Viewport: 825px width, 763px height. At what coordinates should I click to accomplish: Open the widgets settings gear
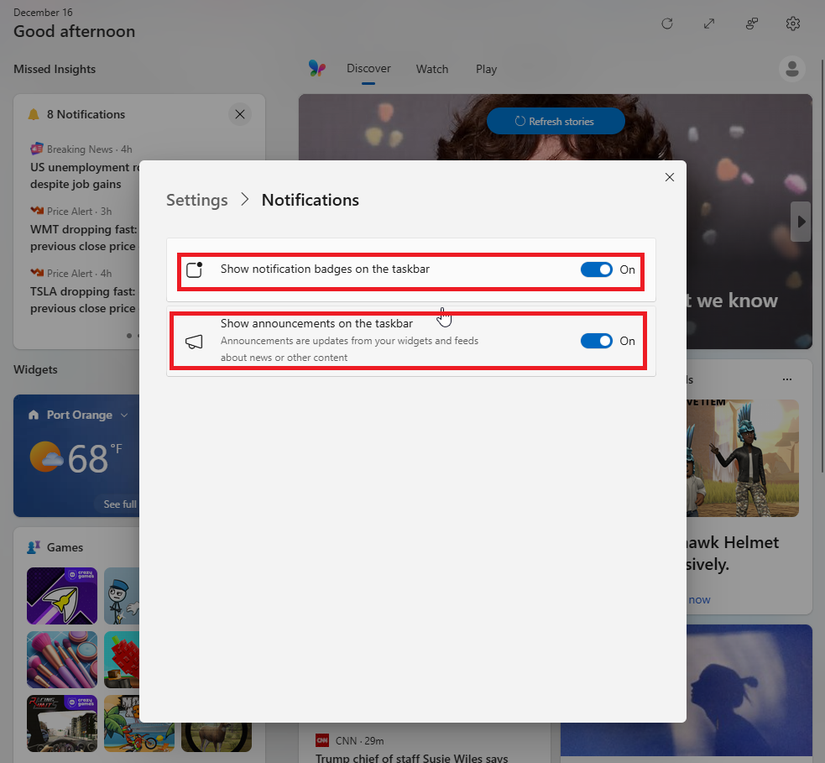[x=793, y=23]
